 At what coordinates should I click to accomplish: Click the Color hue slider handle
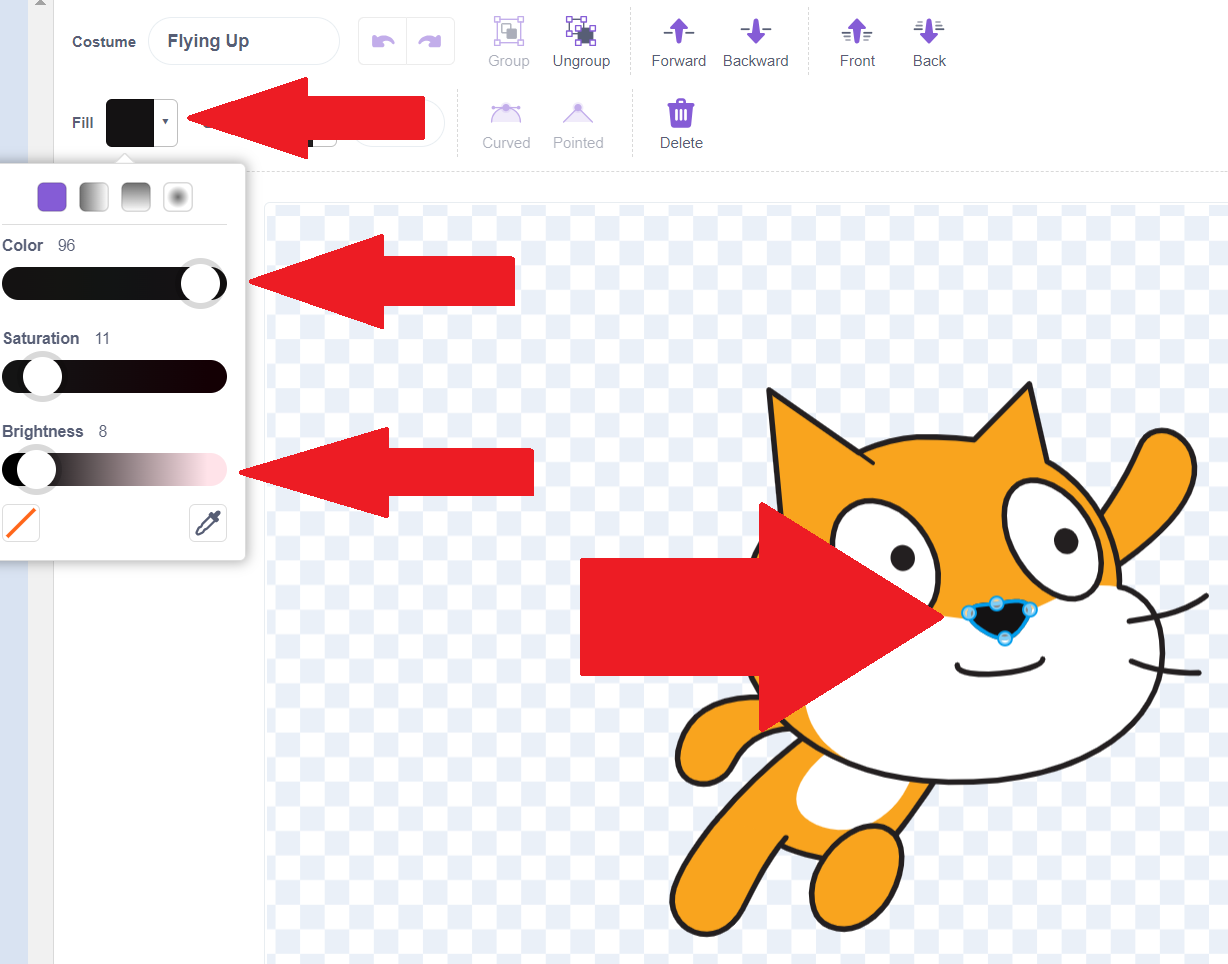pyautogui.click(x=201, y=284)
